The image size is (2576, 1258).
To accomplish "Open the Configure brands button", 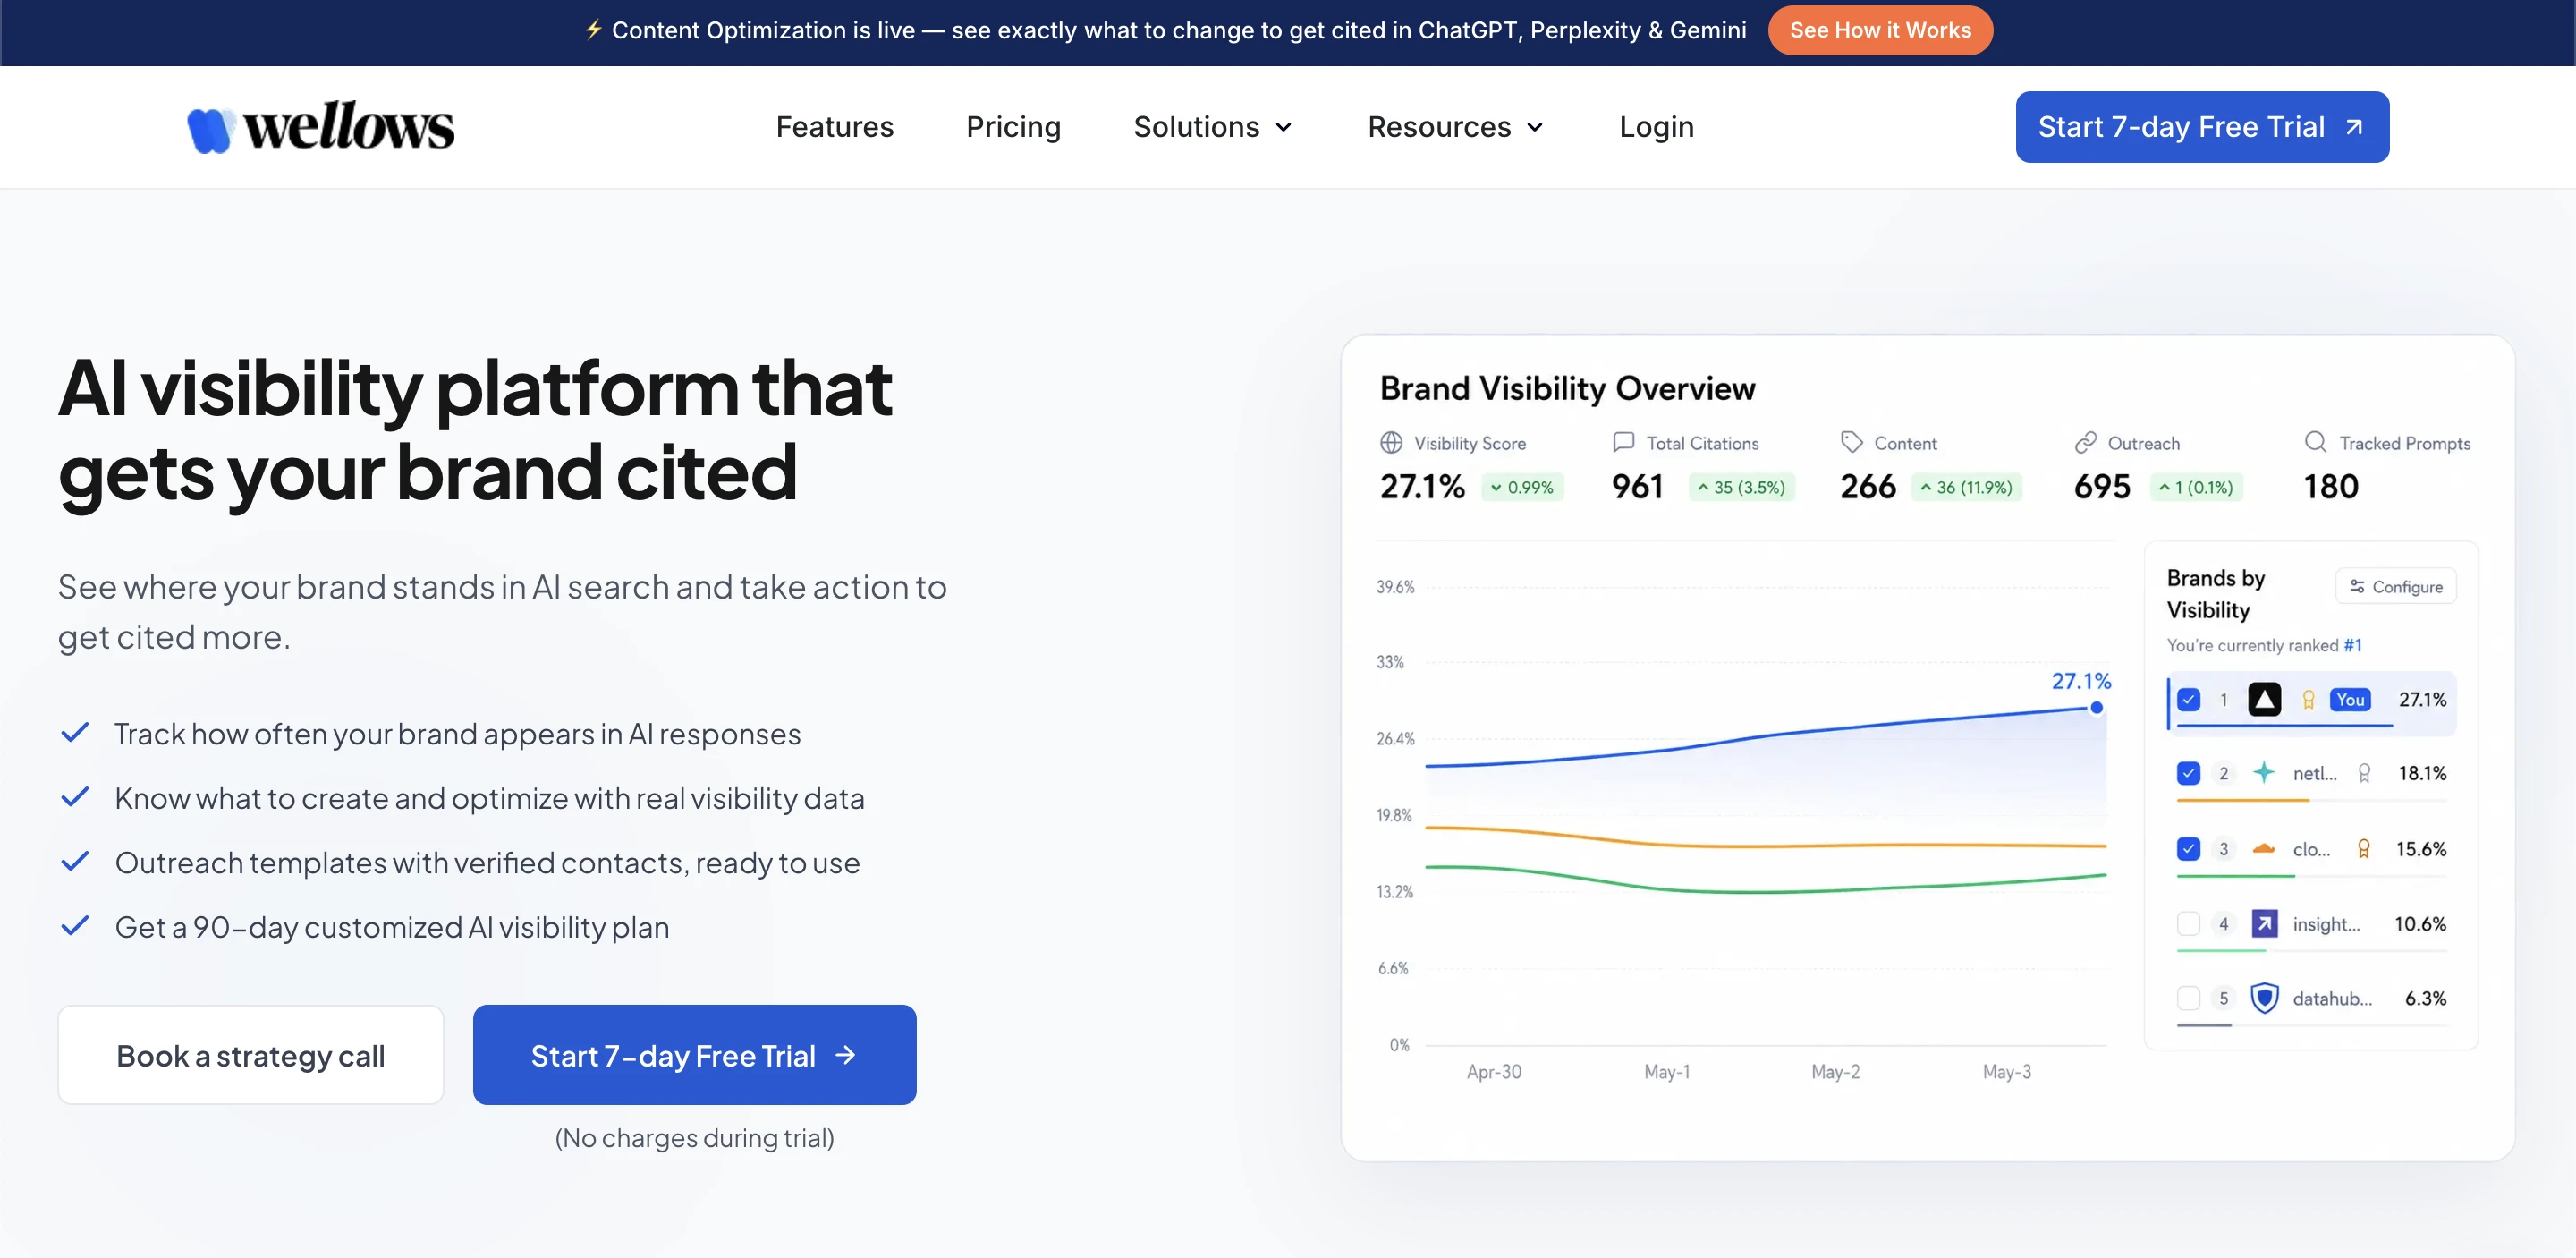I will tap(2396, 586).
